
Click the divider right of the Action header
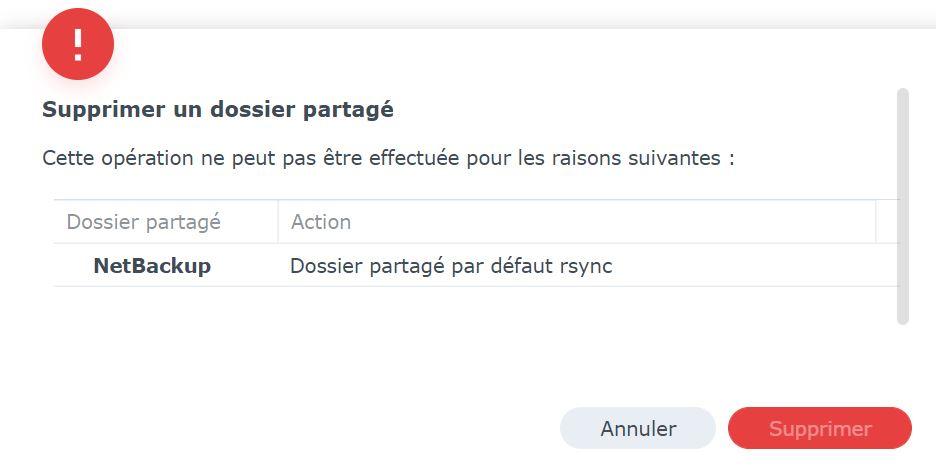(876, 222)
